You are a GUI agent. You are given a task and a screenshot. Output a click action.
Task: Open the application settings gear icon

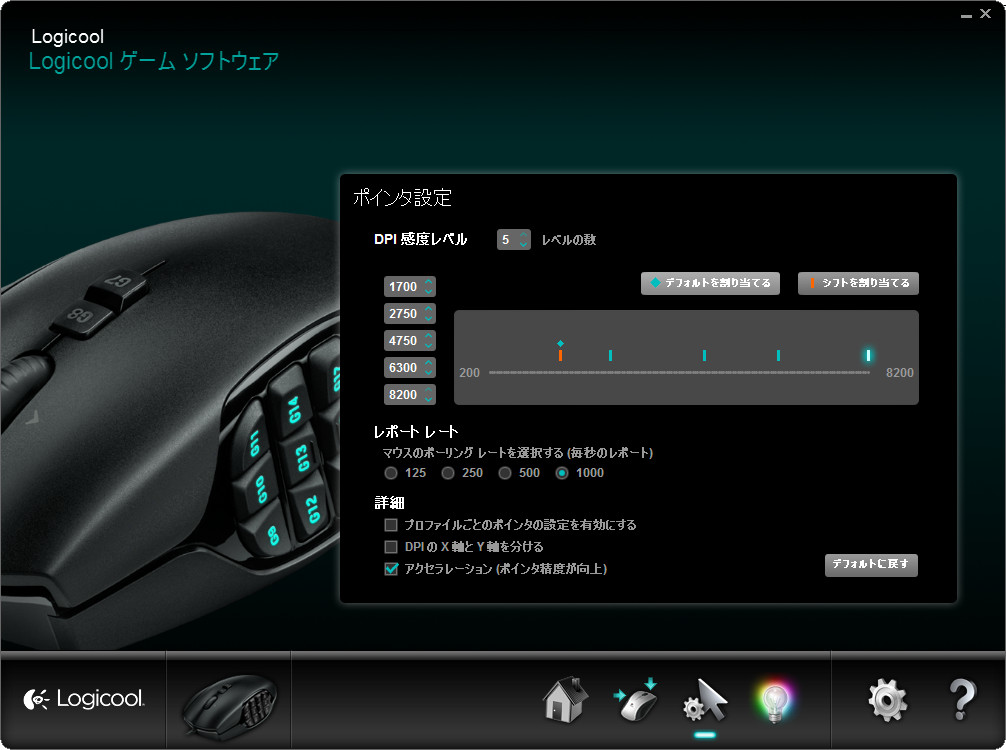click(887, 701)
